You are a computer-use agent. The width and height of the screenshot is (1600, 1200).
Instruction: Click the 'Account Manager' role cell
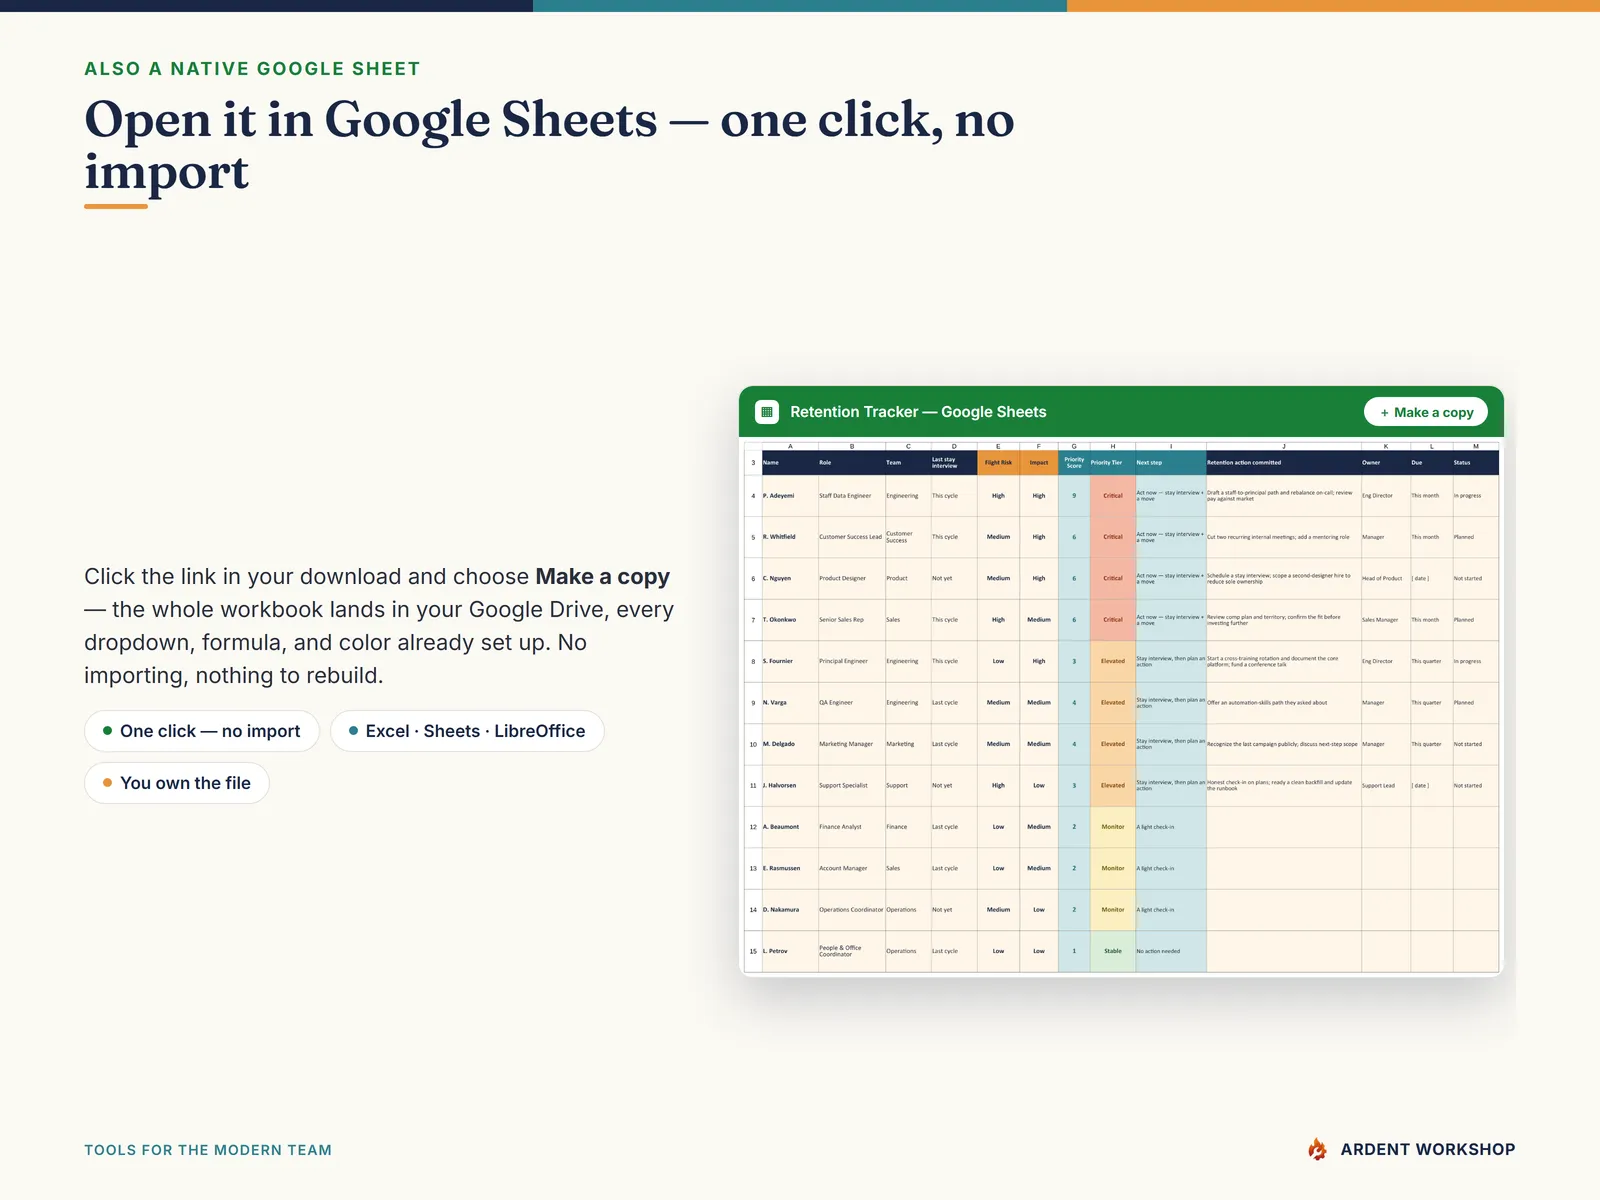(x=851, y=868)
